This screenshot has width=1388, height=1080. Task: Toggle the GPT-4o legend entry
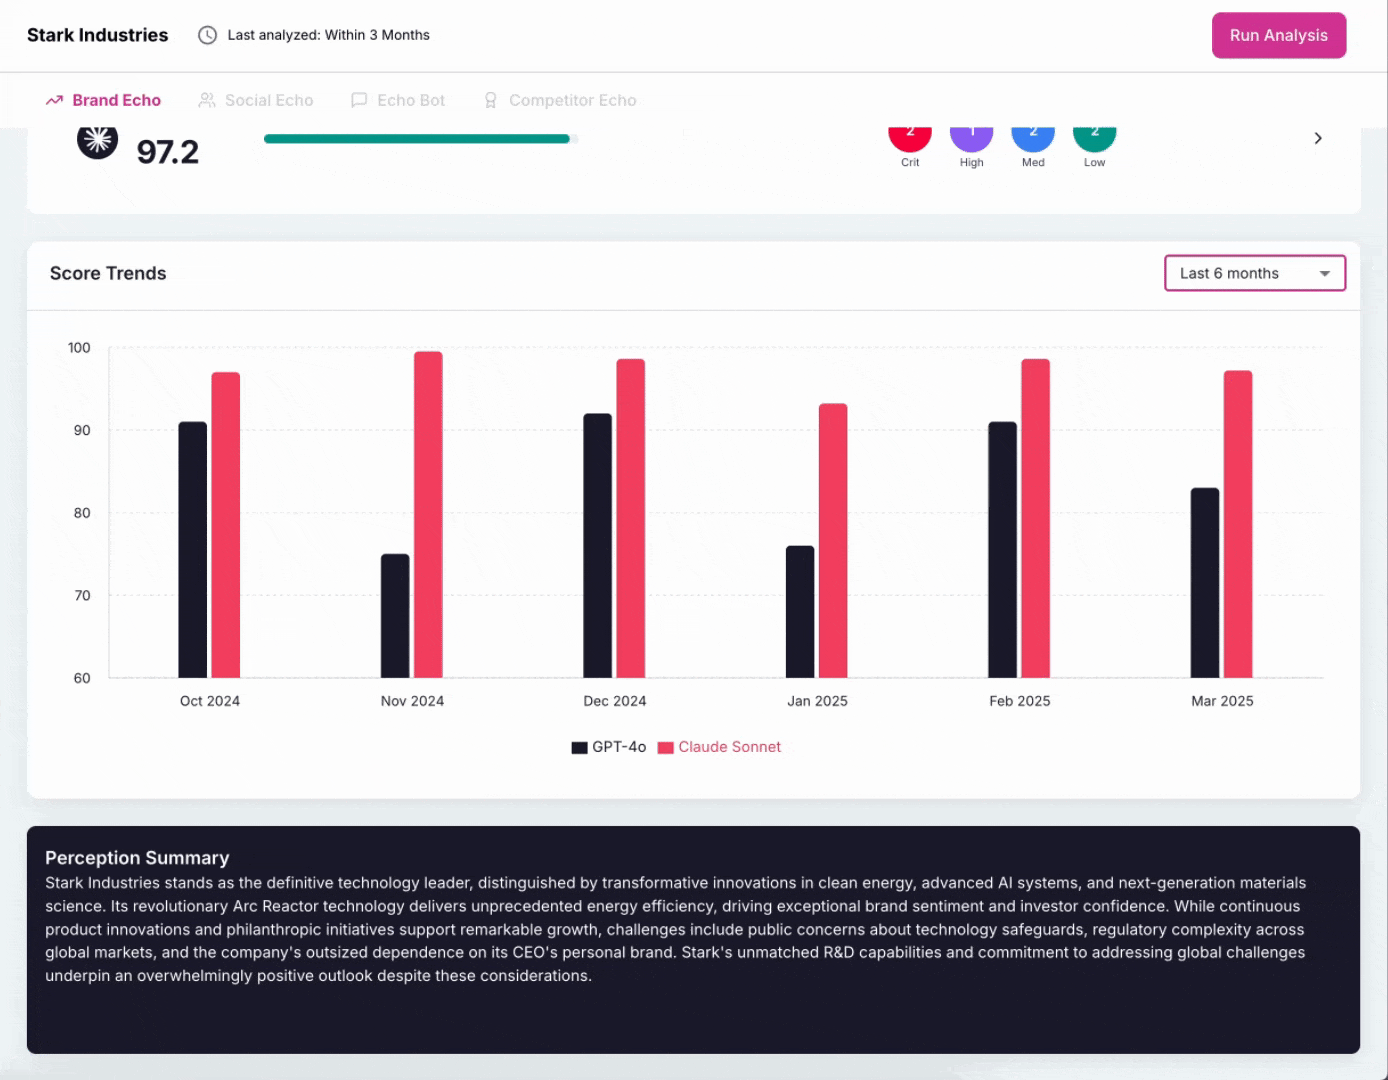coord(609,747)
